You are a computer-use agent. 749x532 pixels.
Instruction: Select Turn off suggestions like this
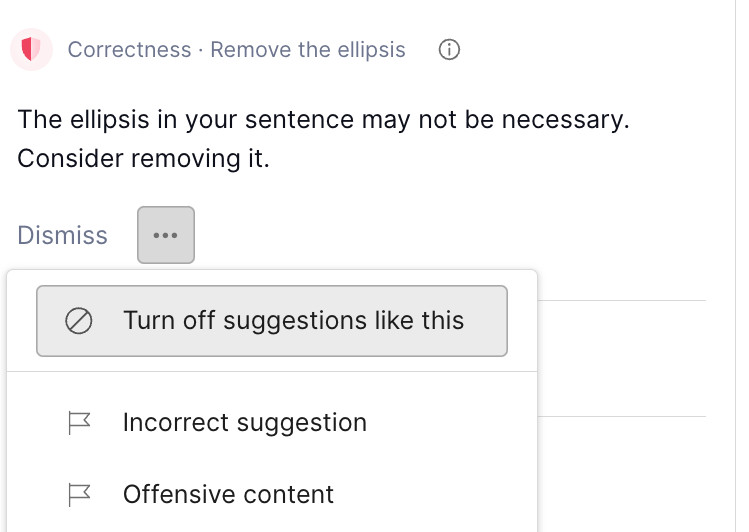point(272,321)
